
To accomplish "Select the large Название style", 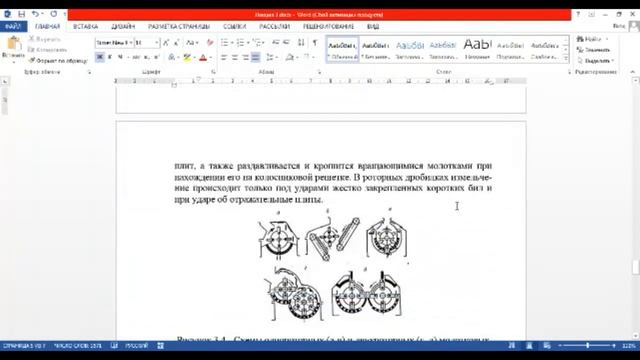I will pyautogui.click(x=477, y=50).
